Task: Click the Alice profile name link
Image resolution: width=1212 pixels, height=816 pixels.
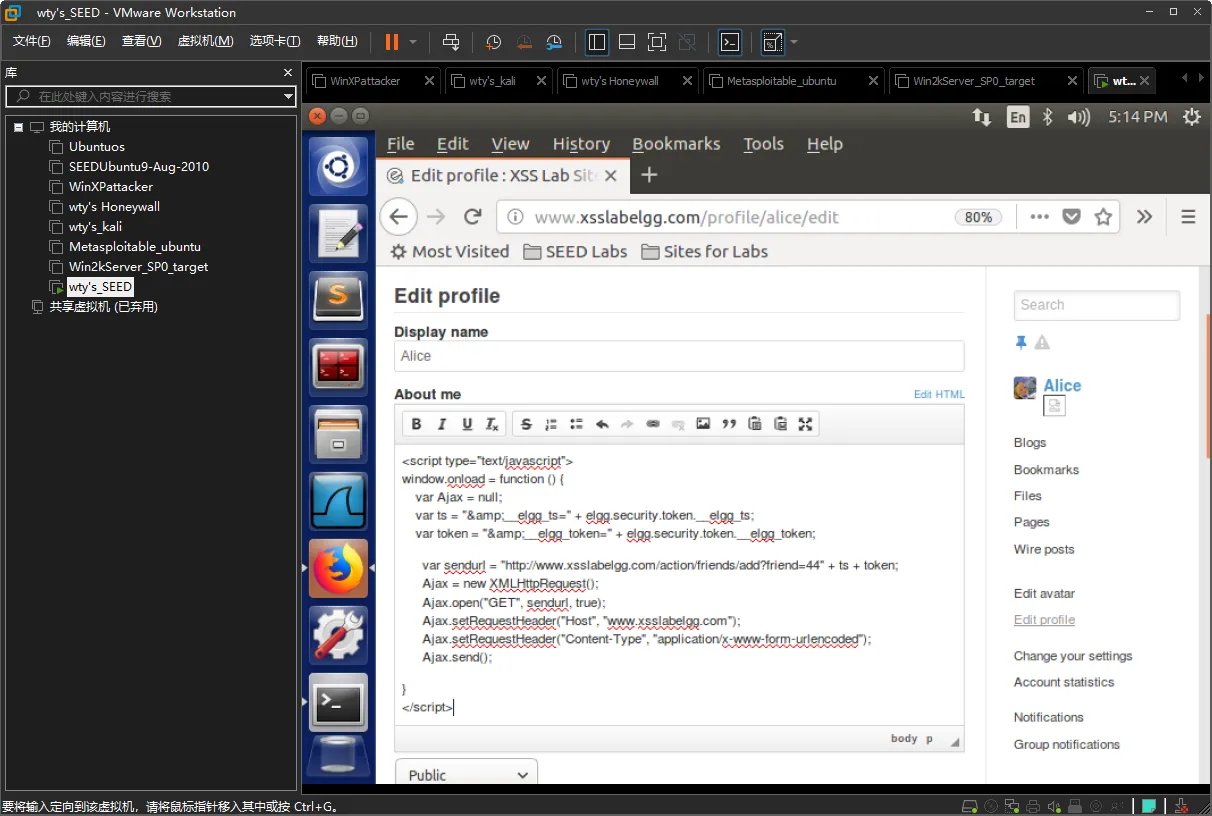Action: 1062,385
